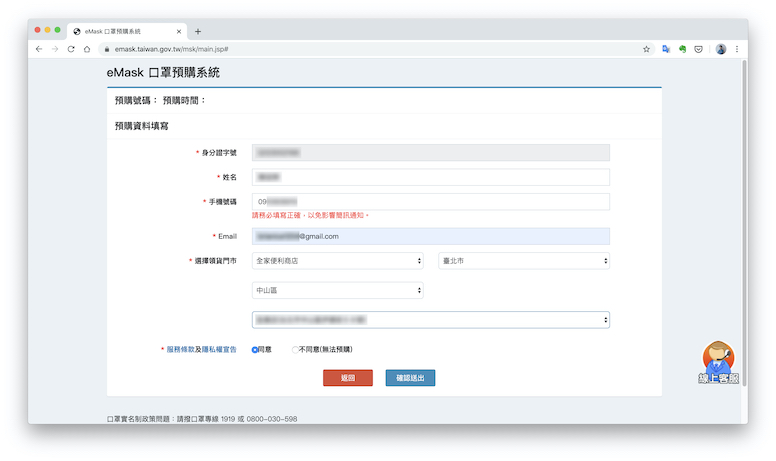The height and width of the screenshot is (461, 776).
Task: Open the 線上客服 online support avatar
Action: pos(718,362)
